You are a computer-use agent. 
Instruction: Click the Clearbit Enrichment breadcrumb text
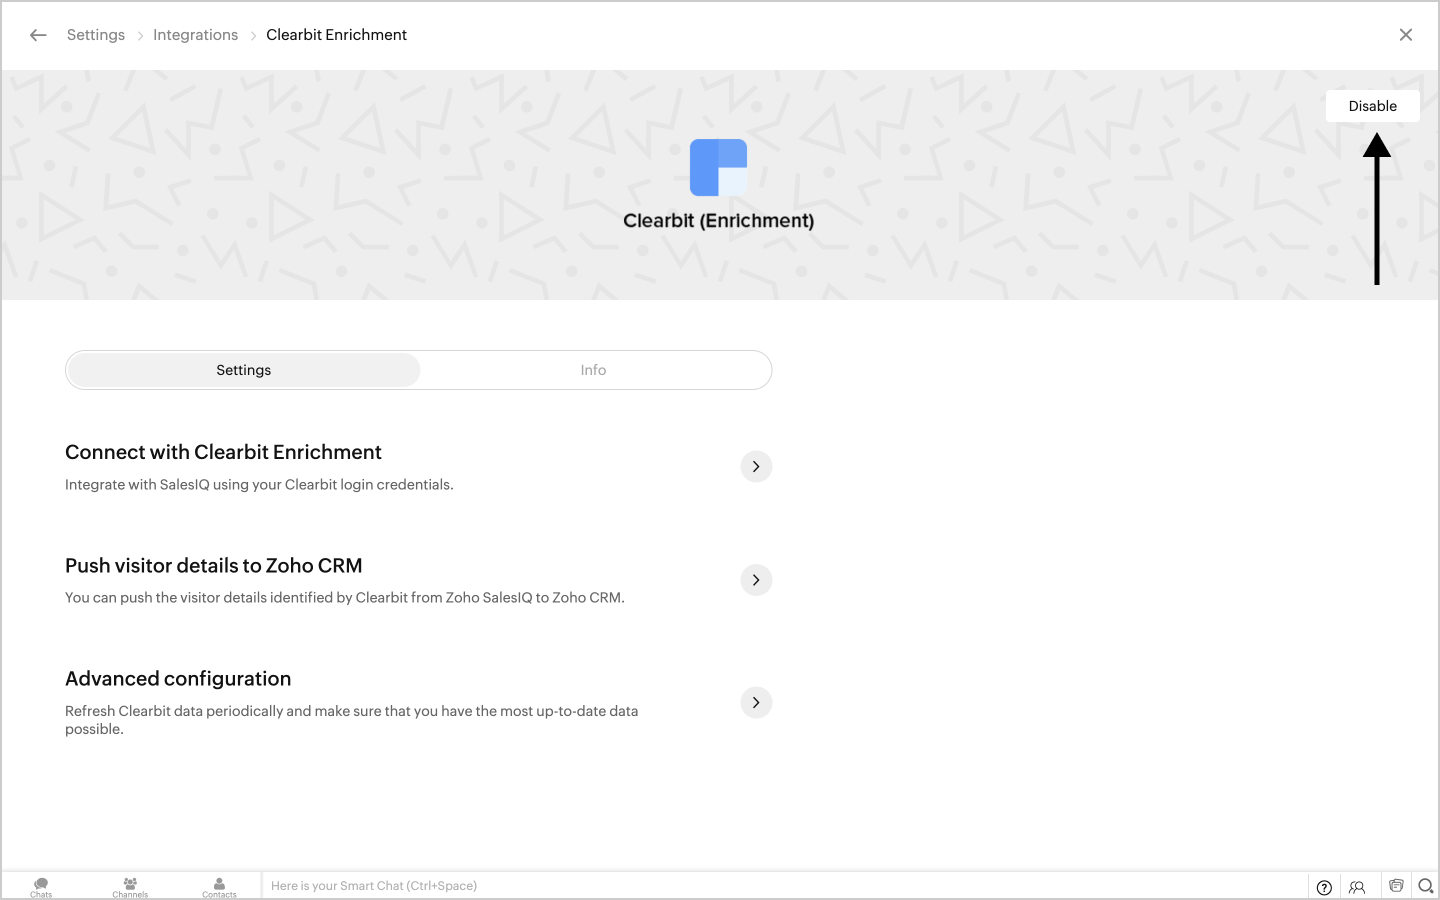(337, 35)
